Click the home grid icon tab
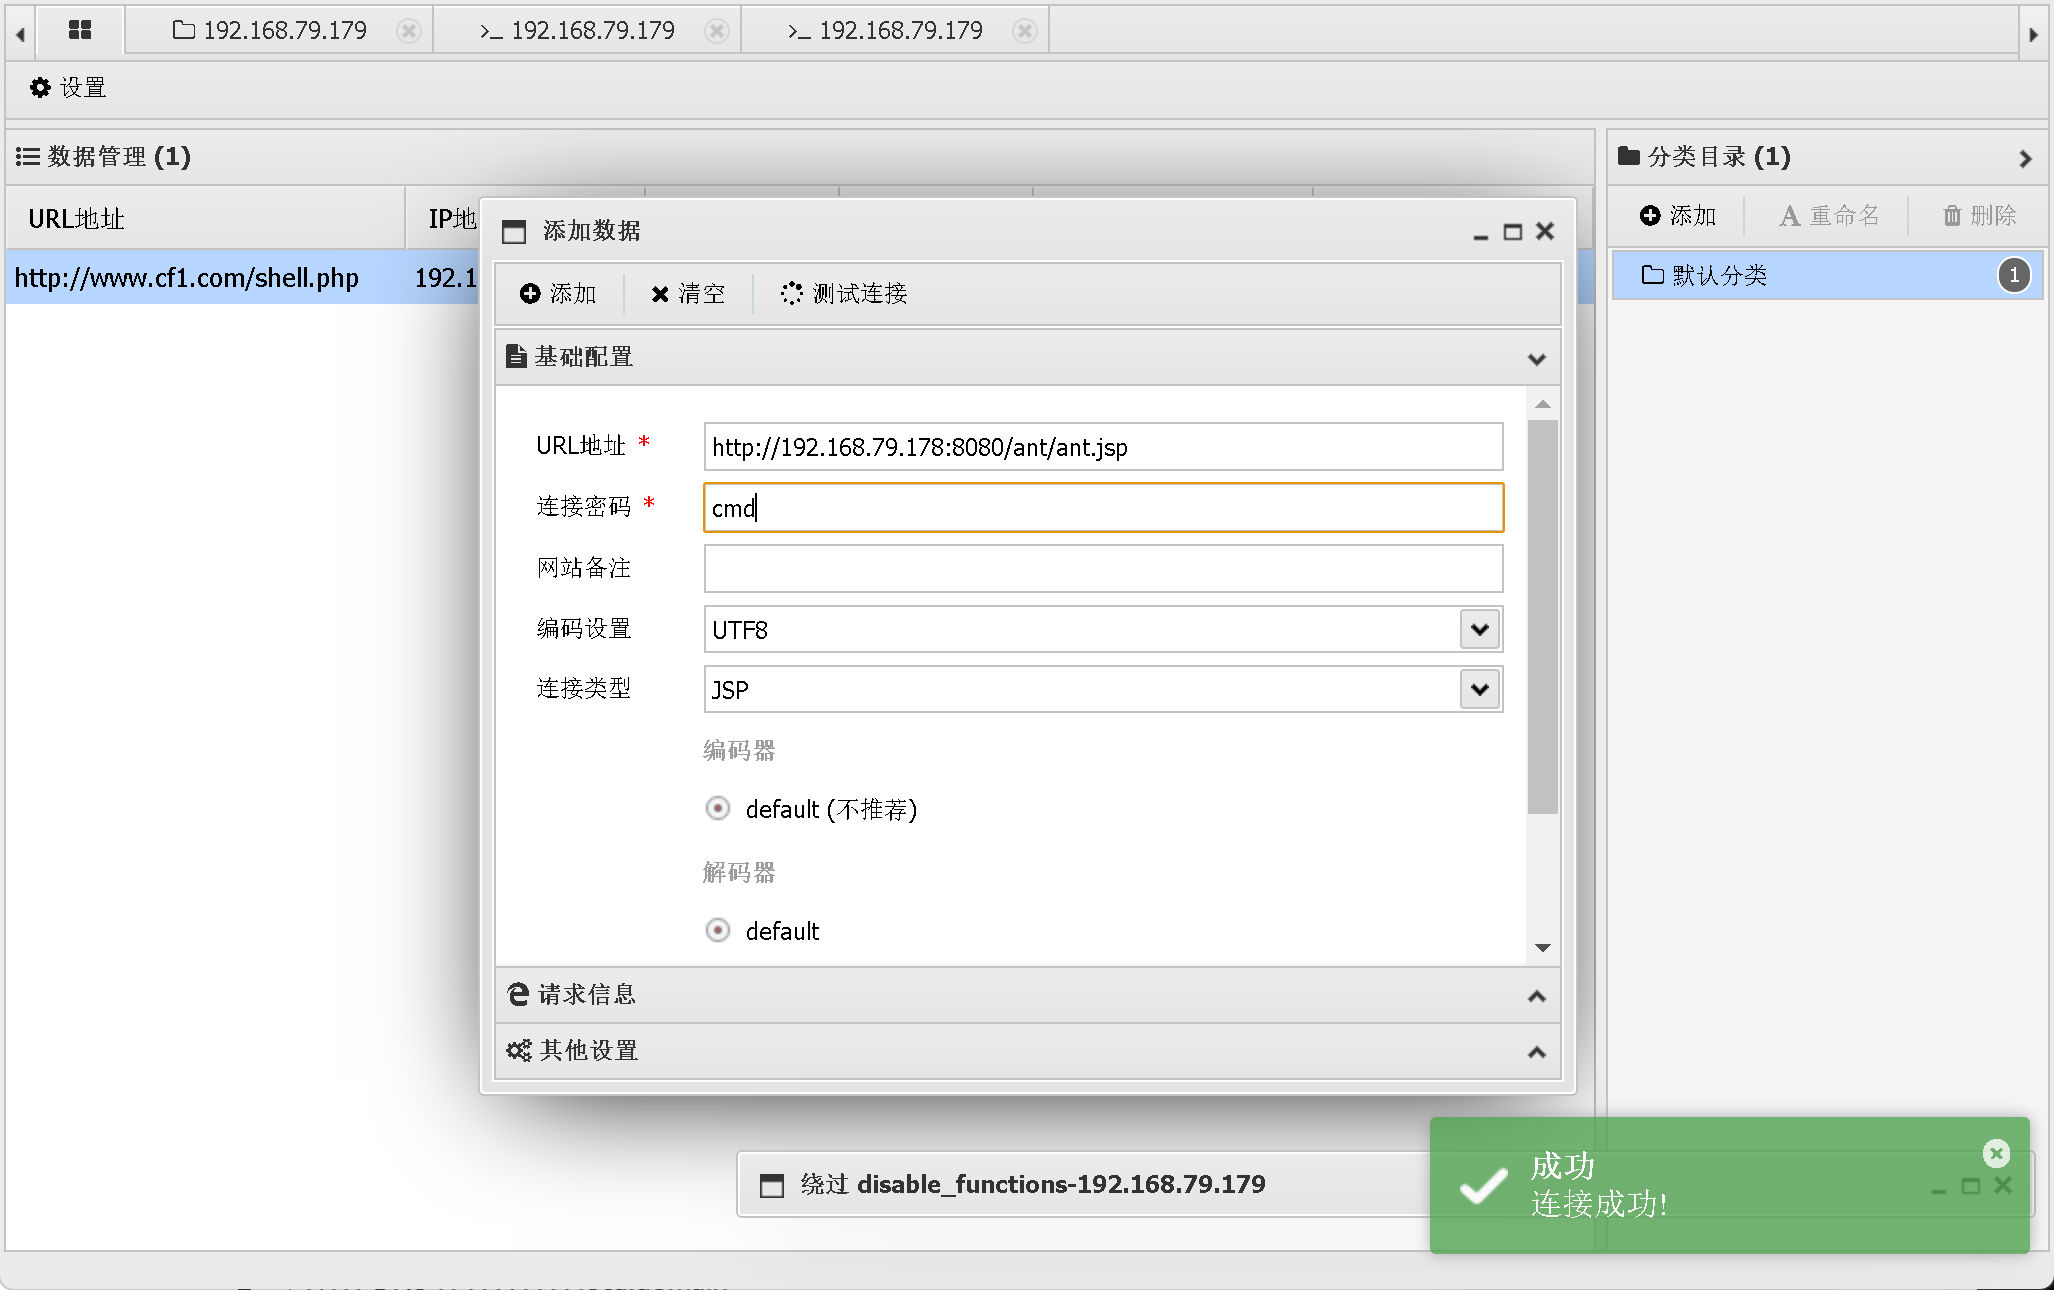The height and width of the screenshot is (1290, 2054). [79, 30]
